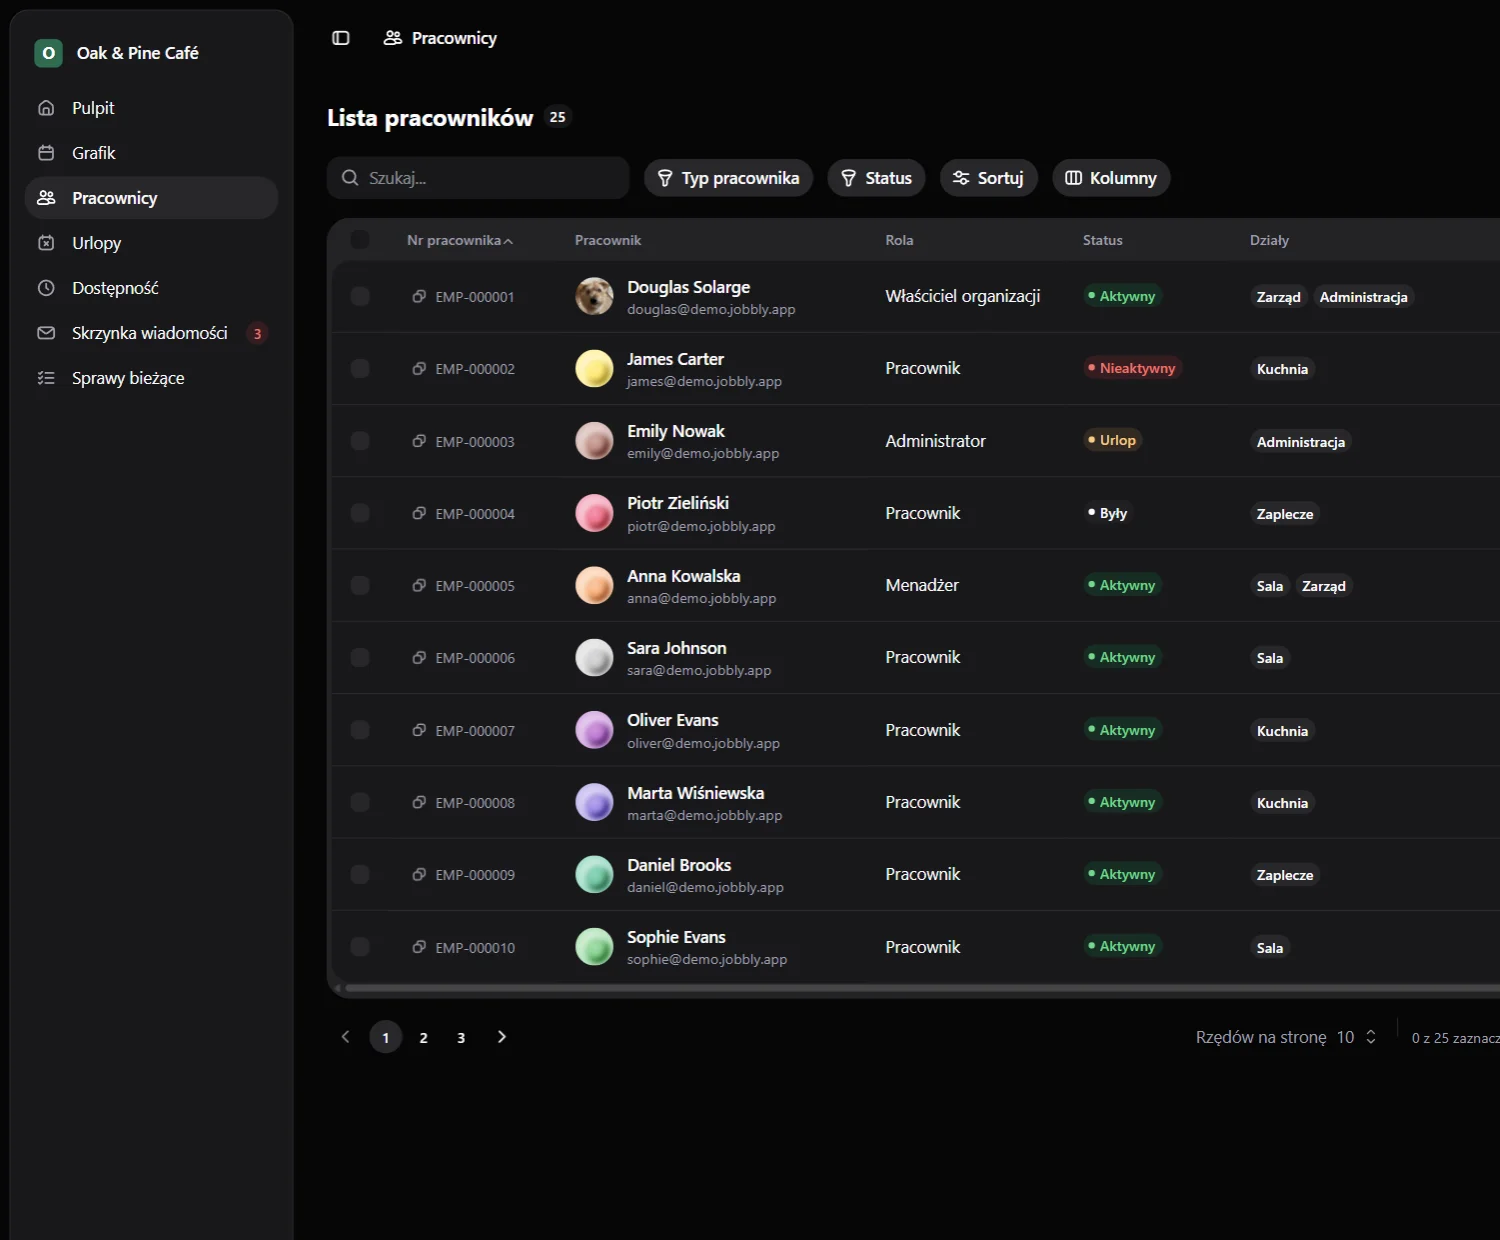Click into the Szukaj search field
The width and height of the screenshot is (1500, 1240).
(478, 178)
